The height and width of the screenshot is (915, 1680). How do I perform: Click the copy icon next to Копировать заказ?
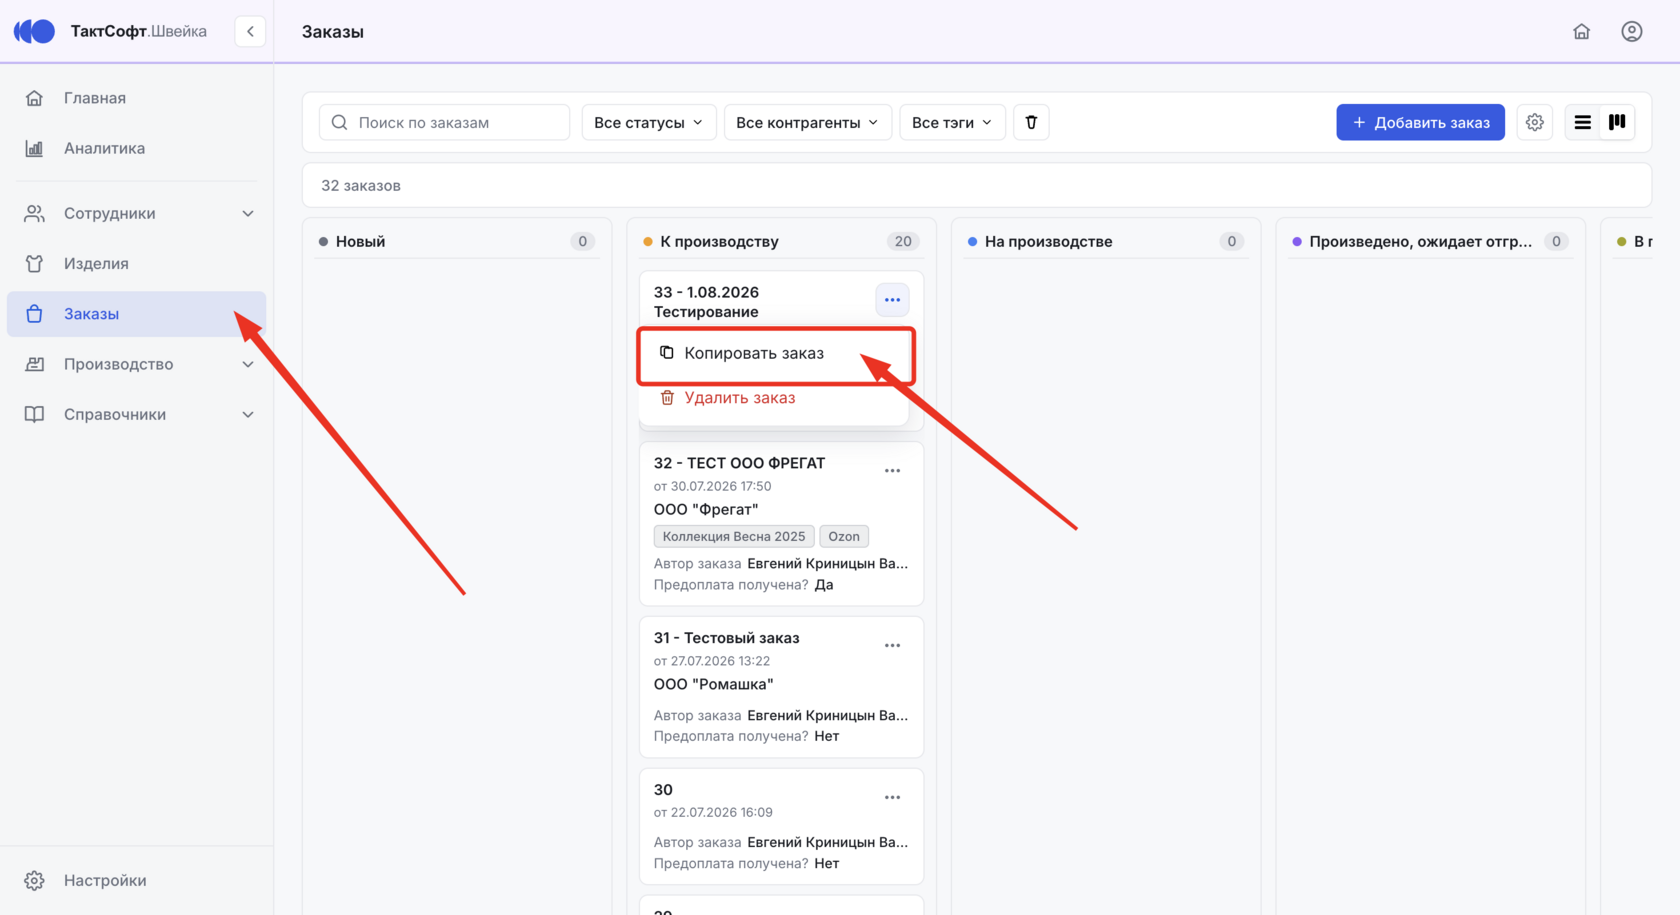[667, 353]
